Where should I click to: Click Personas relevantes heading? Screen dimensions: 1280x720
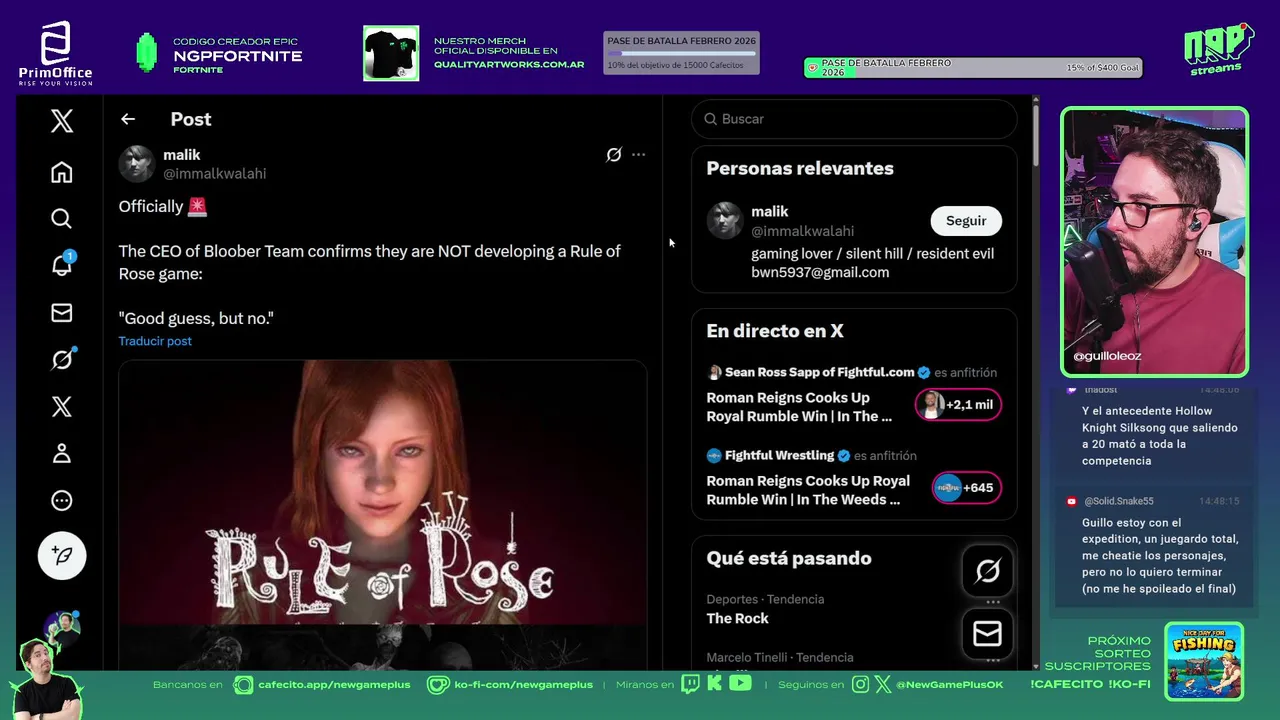pyautogui.click(x=800, y=169)
